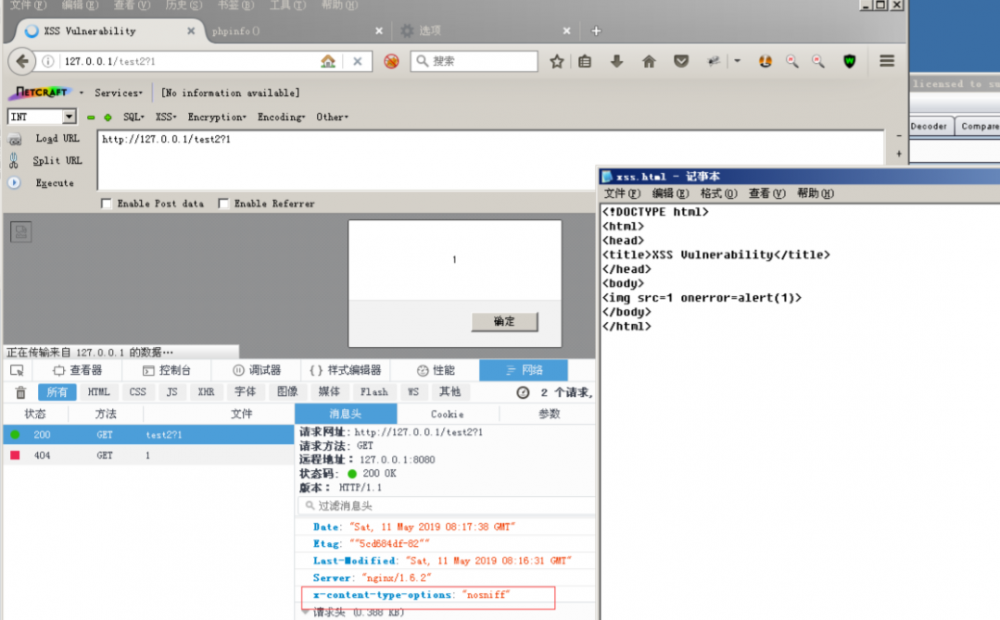Switch to the phpinfo() browser tab
This screenshot has width=1000, height=620.
click(297, 31)
